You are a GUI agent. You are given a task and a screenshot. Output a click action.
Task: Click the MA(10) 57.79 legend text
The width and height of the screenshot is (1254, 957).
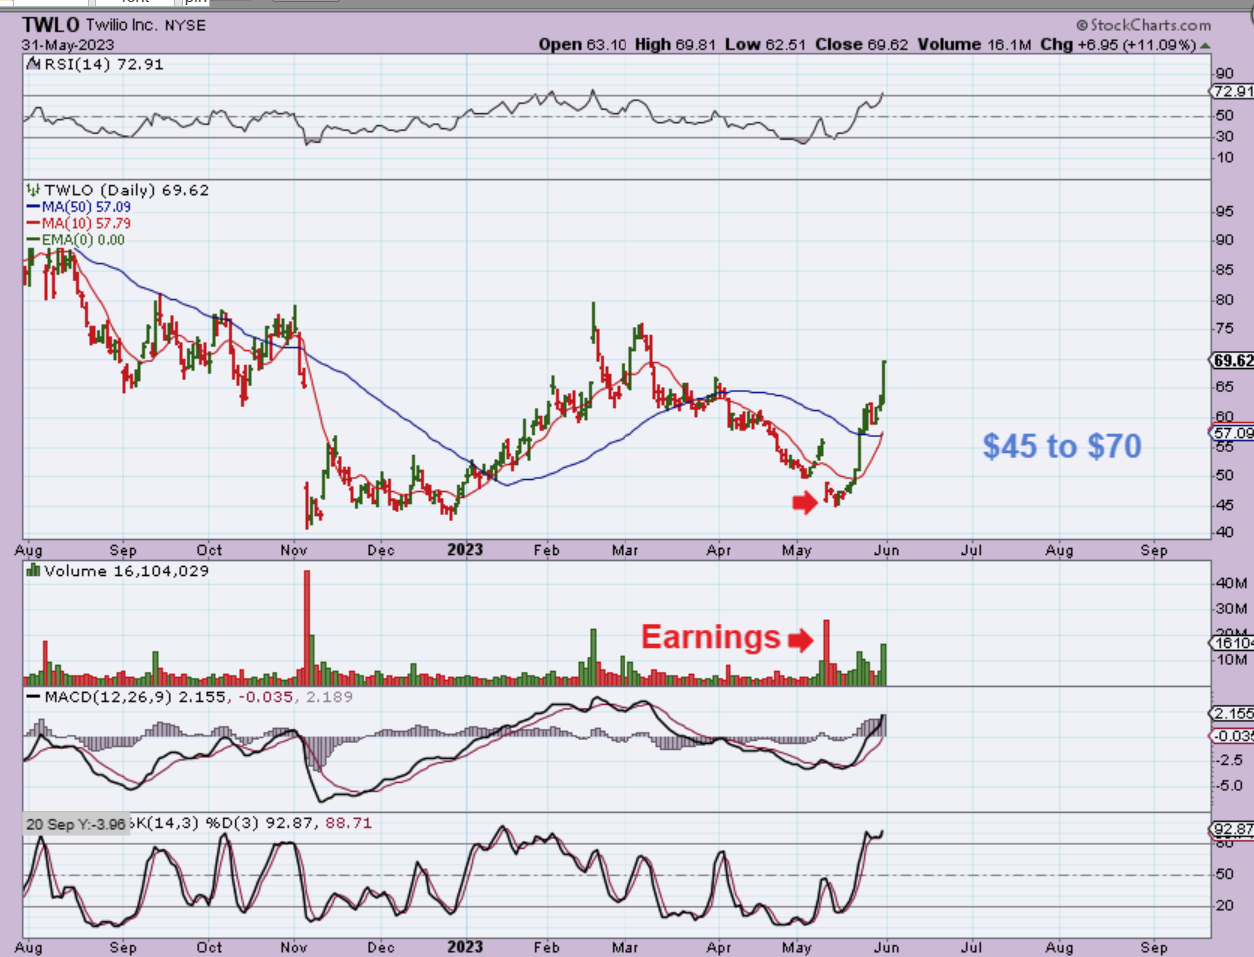point(86,223)
